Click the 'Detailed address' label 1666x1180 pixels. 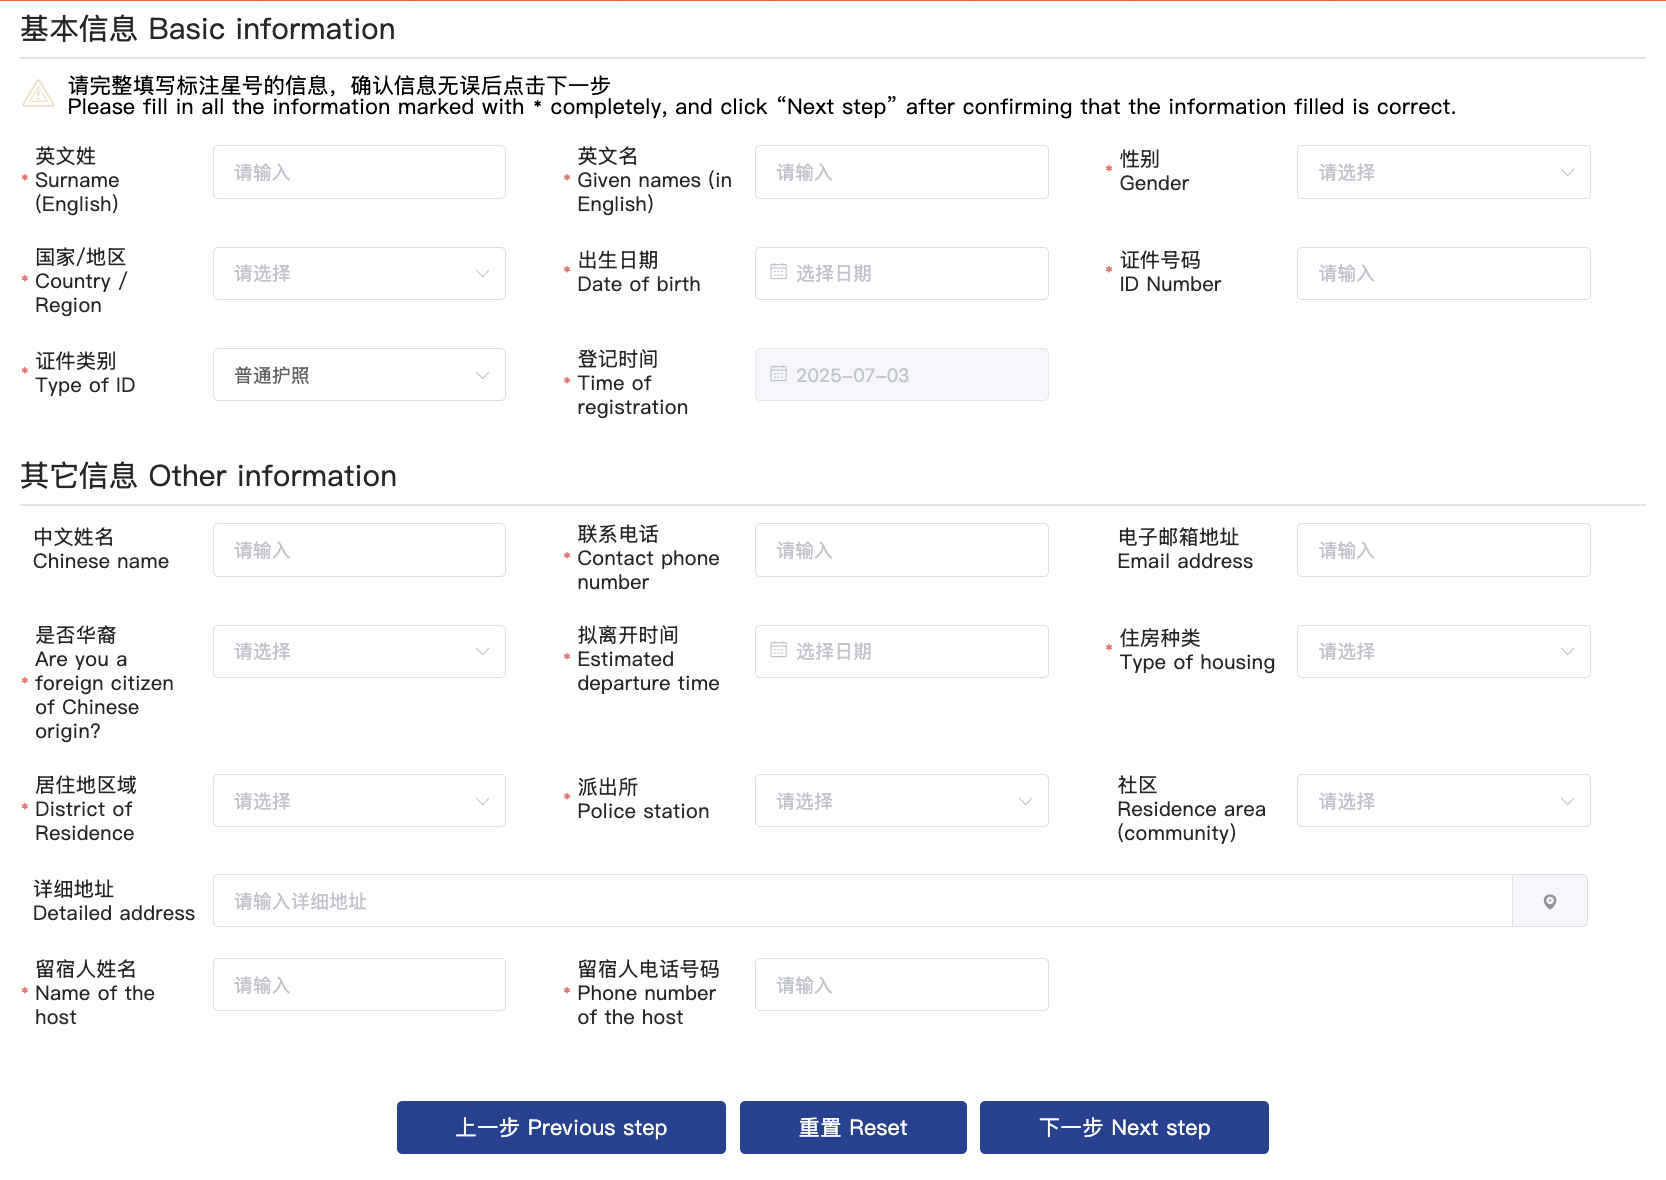tap(114, 901)
